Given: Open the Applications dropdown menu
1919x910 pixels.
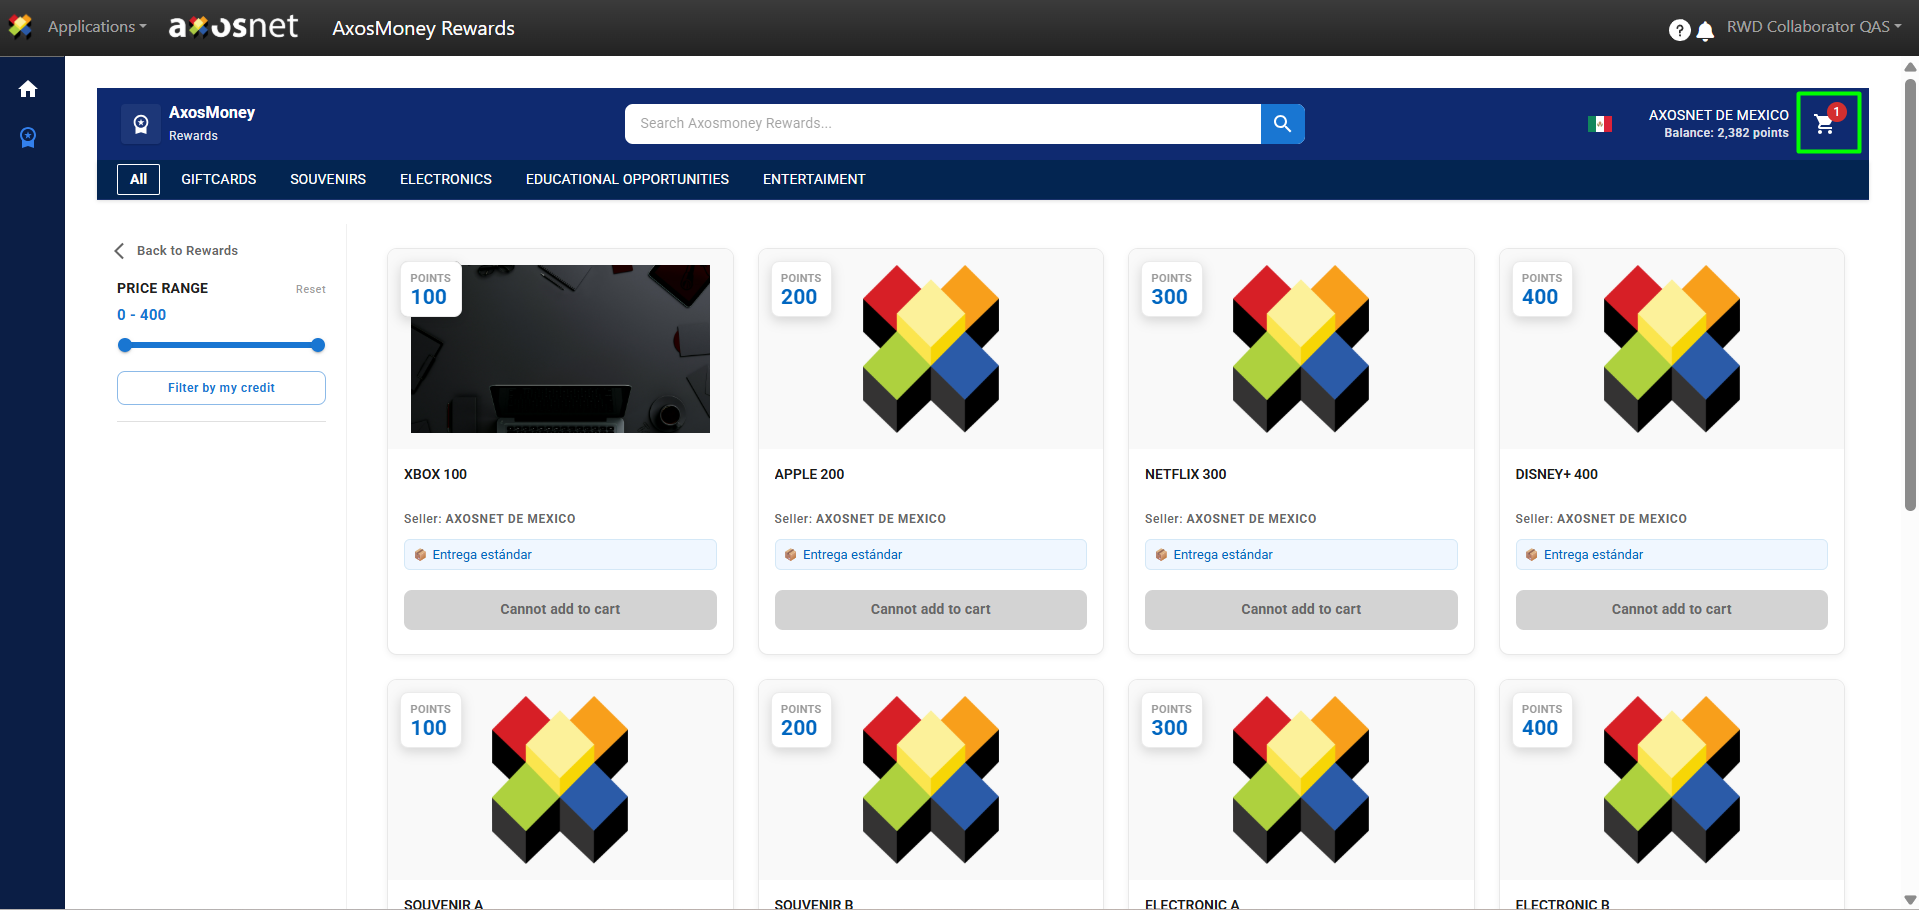Looking at the screenshot, I should (x=96, y=27).
